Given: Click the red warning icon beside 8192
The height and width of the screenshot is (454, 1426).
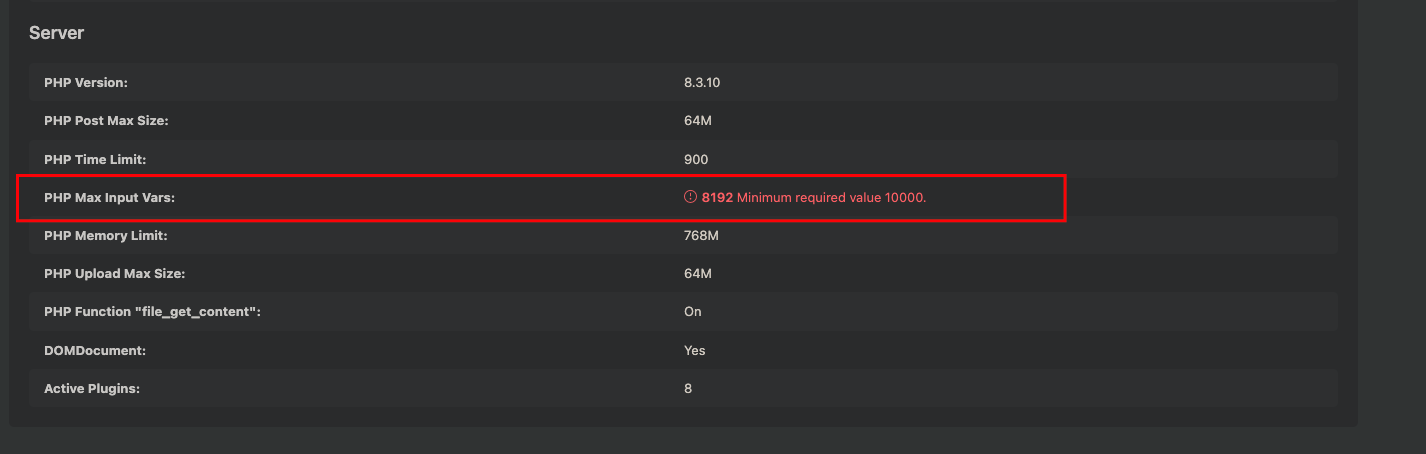Looking at the screenshot, I should click(x=690, y=197).
